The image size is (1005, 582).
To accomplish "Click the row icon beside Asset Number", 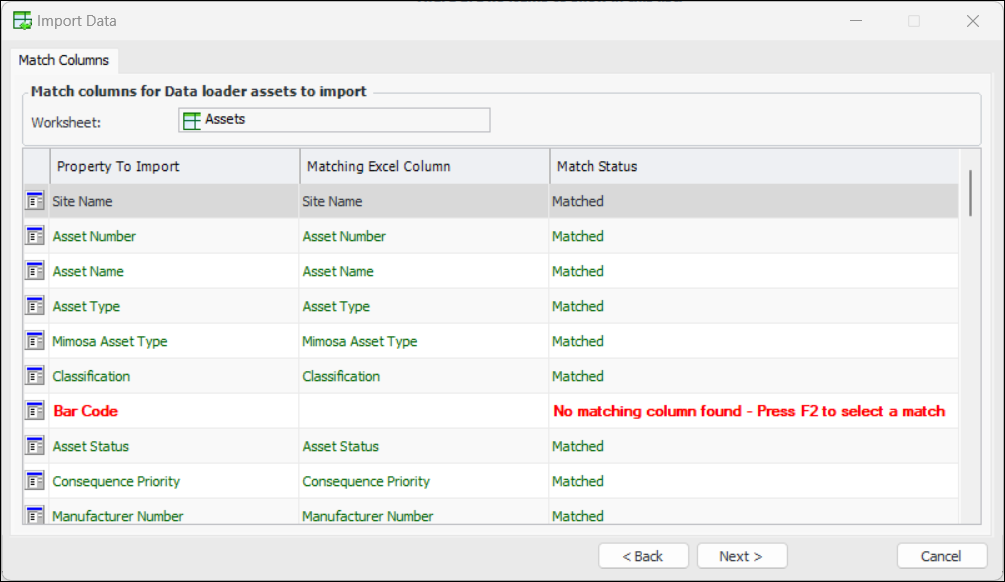I will click(x=35, y=236).
